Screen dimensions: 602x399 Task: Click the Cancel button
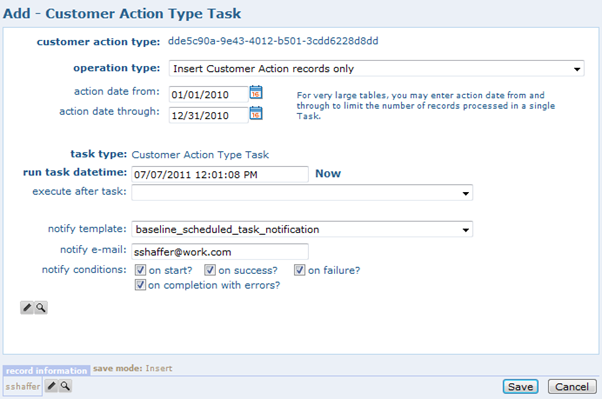(x=572, y=387)
